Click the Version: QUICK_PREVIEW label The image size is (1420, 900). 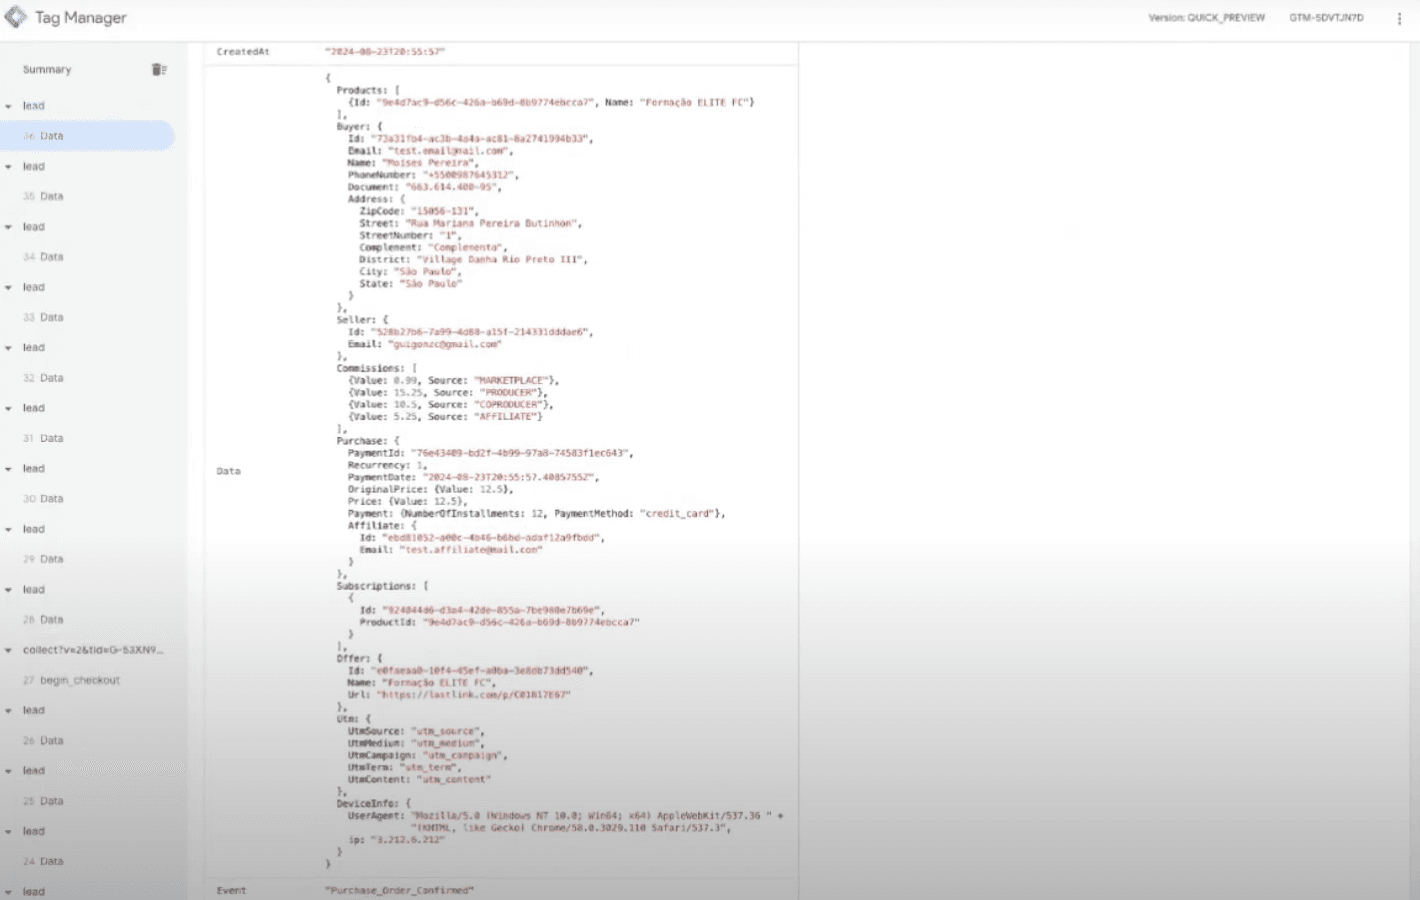coord(1206,18)
